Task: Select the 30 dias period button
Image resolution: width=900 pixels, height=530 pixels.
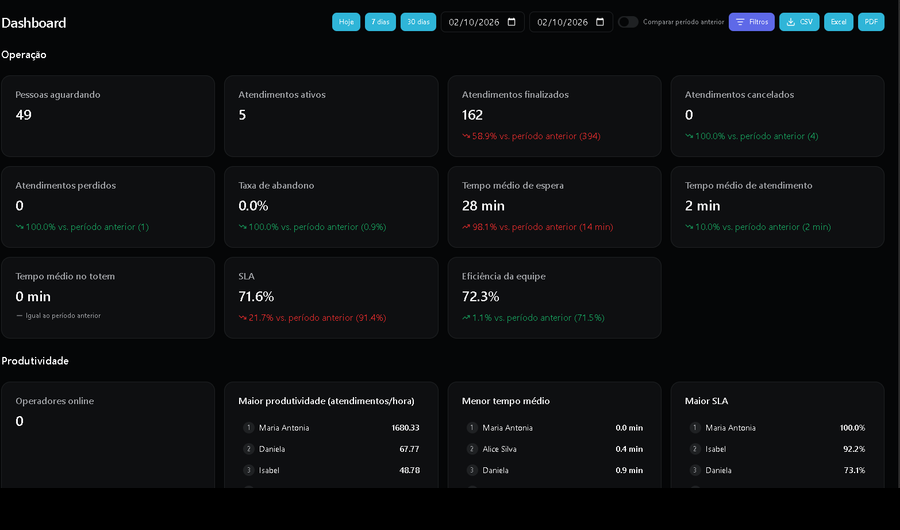Action: 418,22
